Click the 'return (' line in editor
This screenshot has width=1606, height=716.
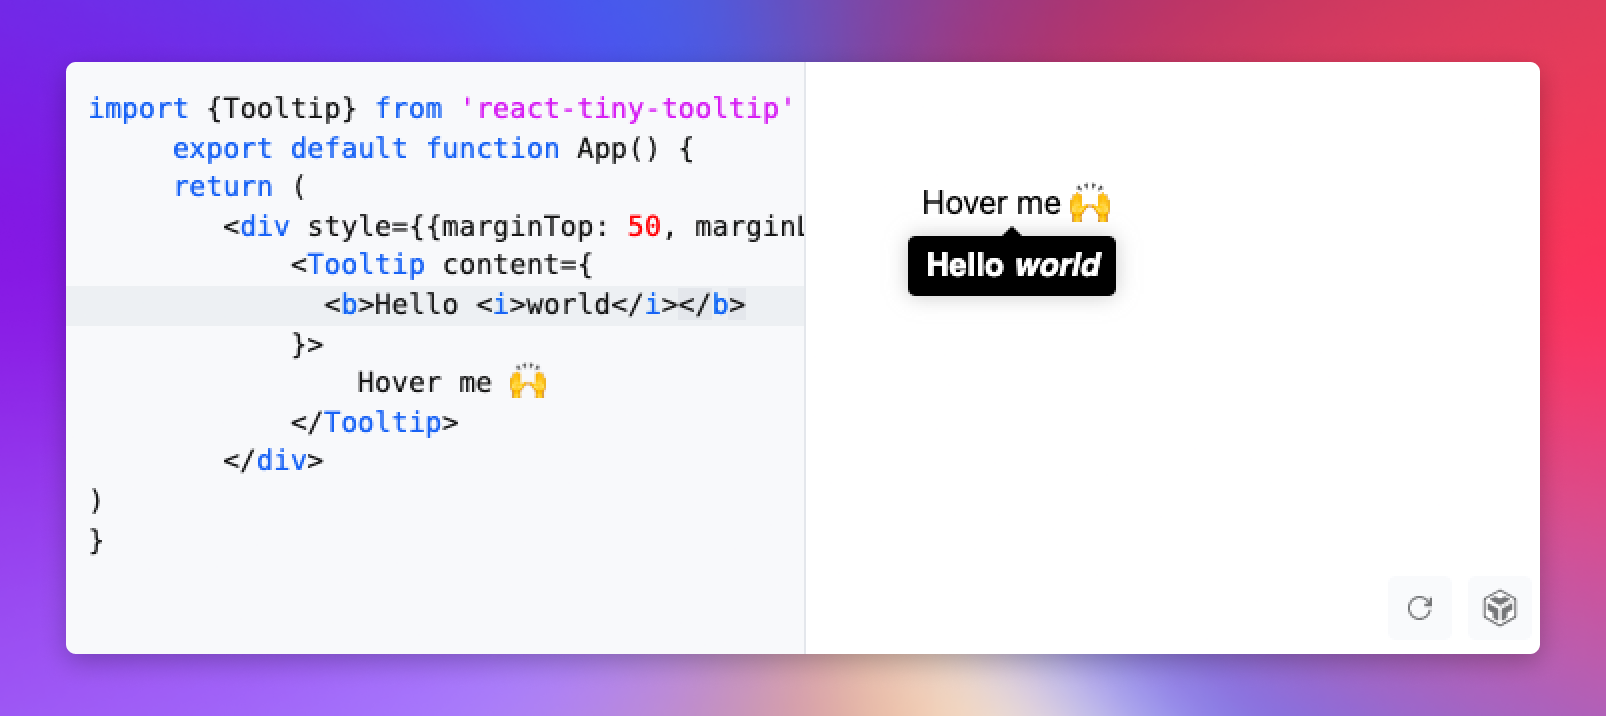tap(239, 187)
